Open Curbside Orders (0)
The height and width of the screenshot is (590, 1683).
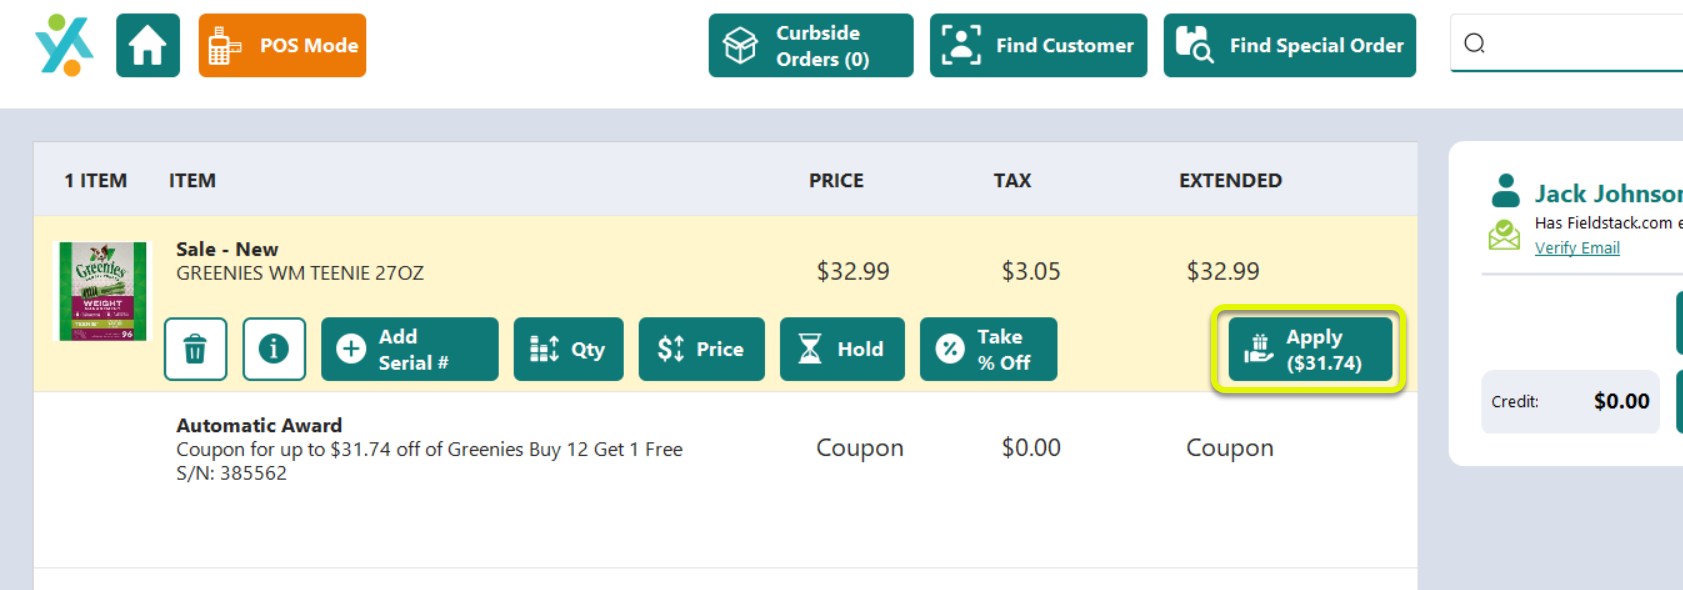point(811,45)
